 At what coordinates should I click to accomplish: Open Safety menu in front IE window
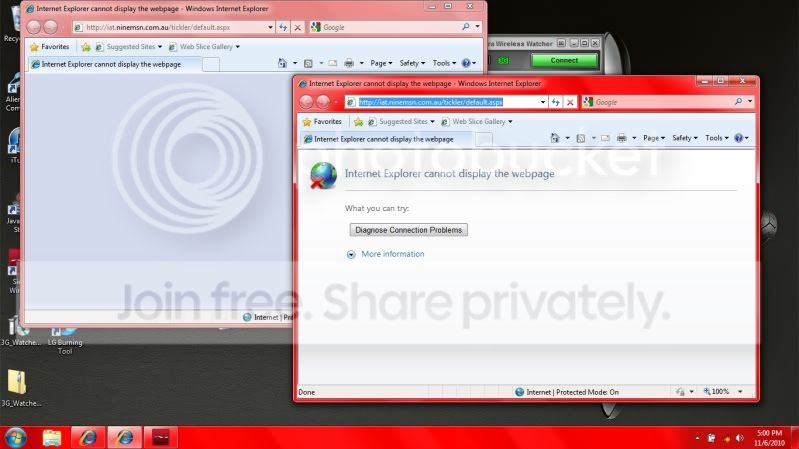coord(685,138)
